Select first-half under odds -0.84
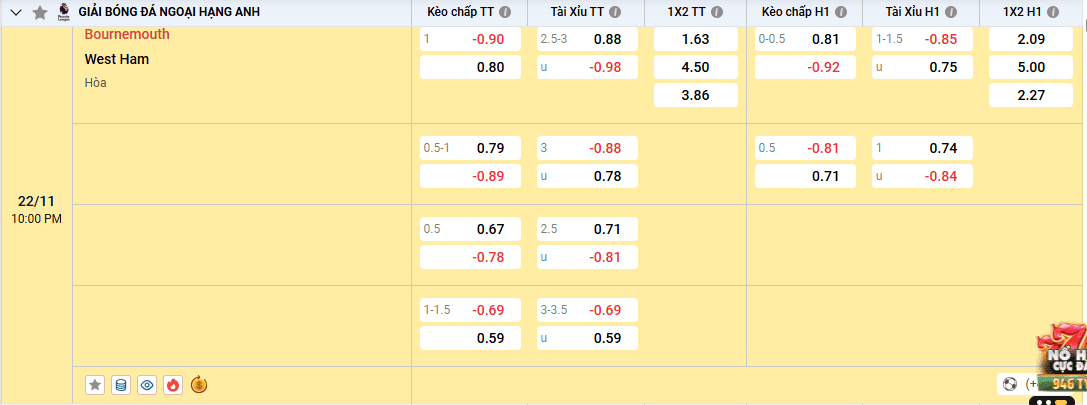This screenshot has width=1087, height=405. [922, 176]
